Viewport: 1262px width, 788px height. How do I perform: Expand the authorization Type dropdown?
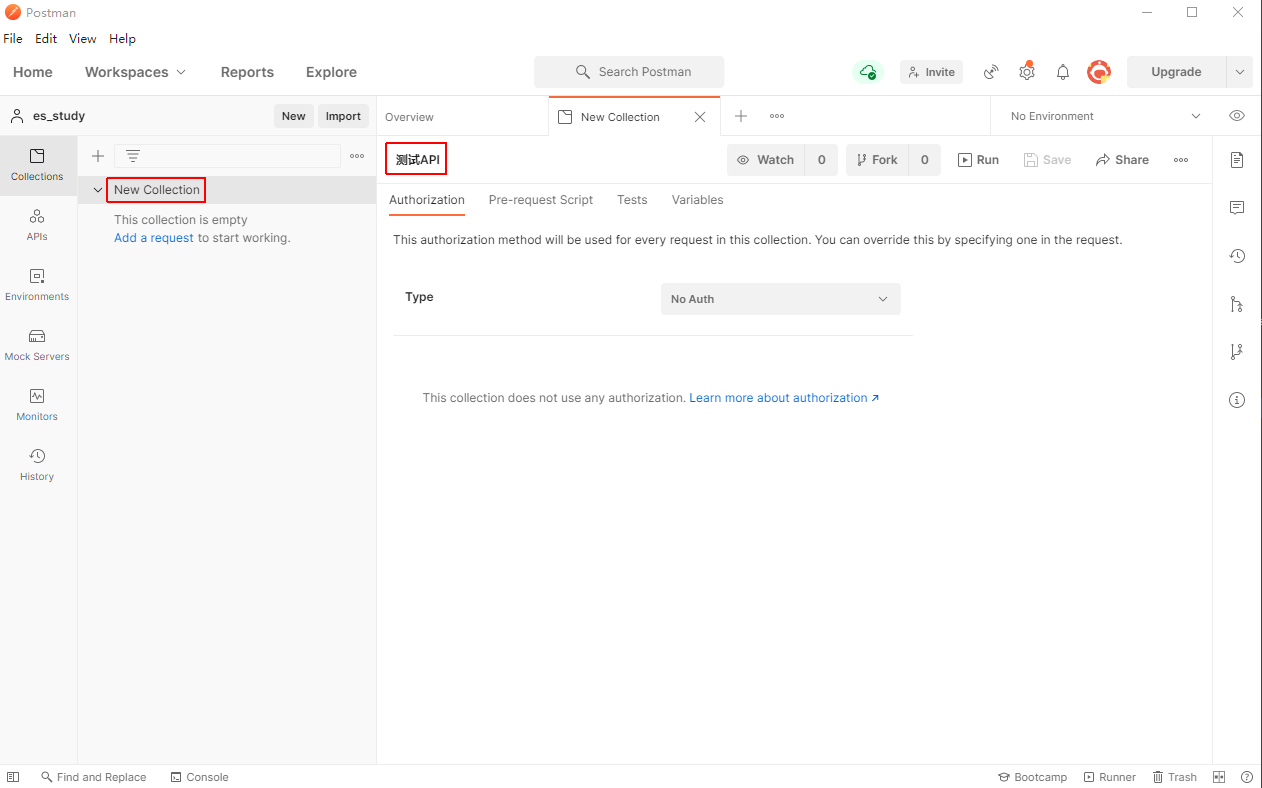[x=780, y=299]
